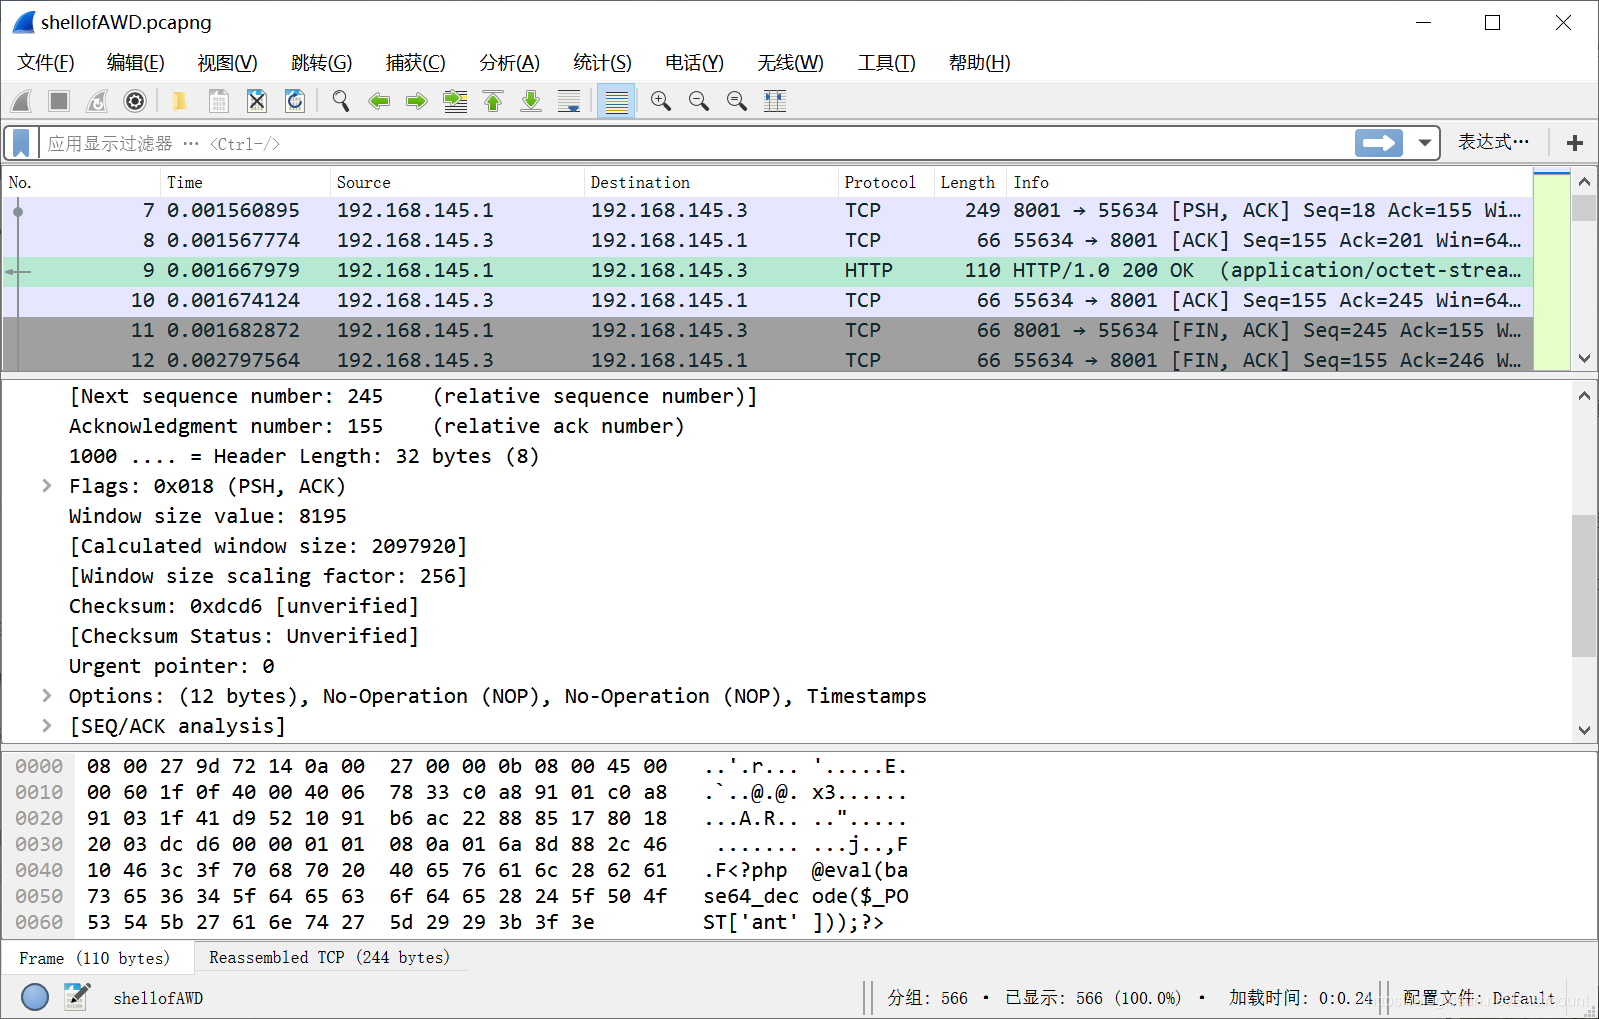Sort packet list by Info column
This screenshot has width=1599, height=1019.
(1270, 182)
